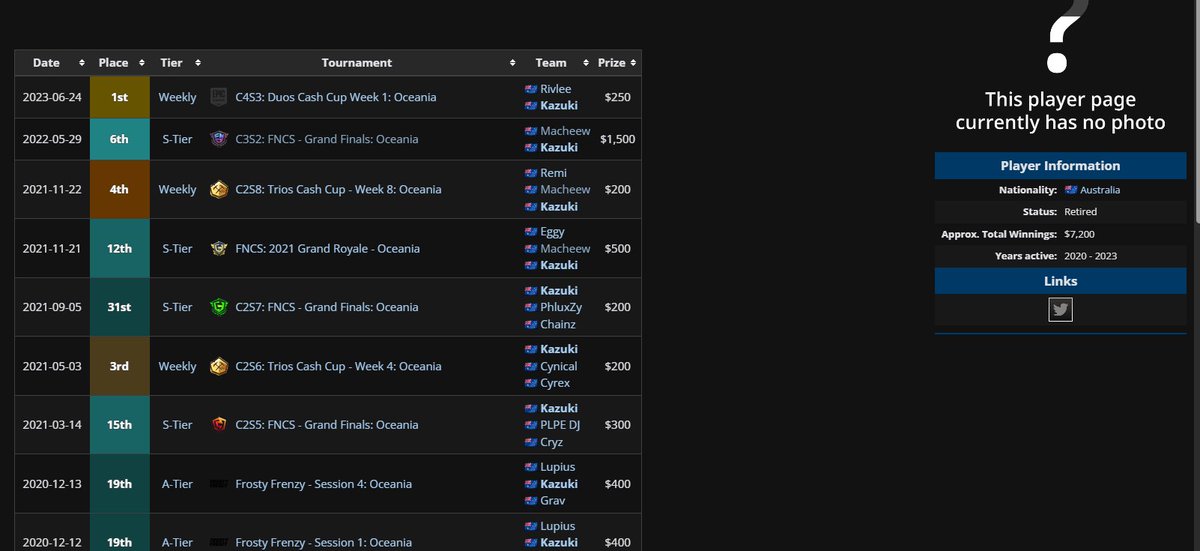Viewport: 1200px width, 551px height.
Task: Click the date 2021-11-22
Action: pyautogui.click(x=52, y=189)
